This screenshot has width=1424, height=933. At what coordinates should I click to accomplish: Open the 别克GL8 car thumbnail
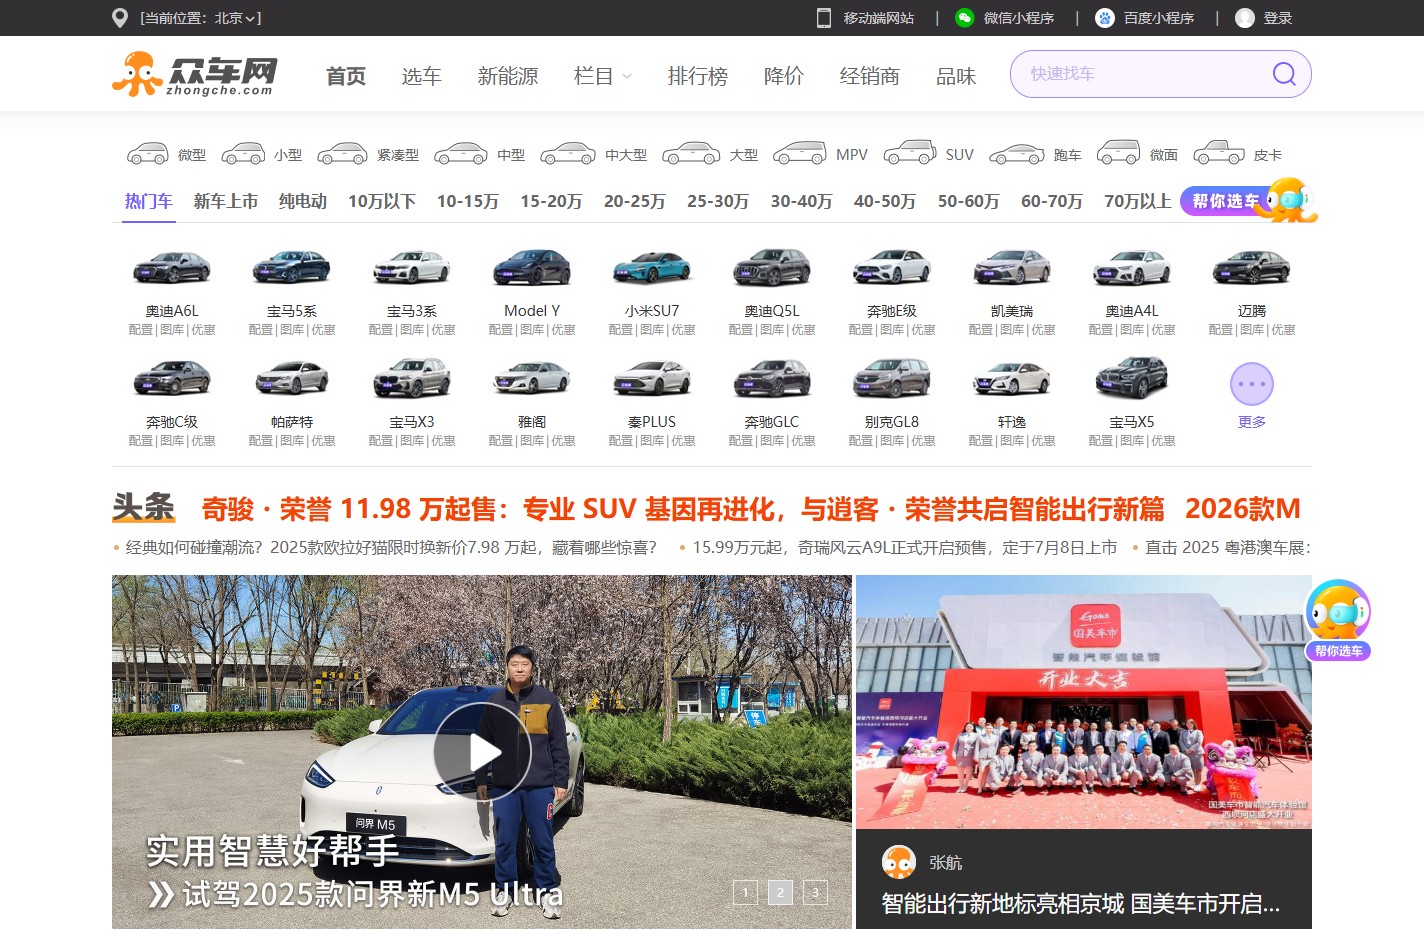click(892, 379)
